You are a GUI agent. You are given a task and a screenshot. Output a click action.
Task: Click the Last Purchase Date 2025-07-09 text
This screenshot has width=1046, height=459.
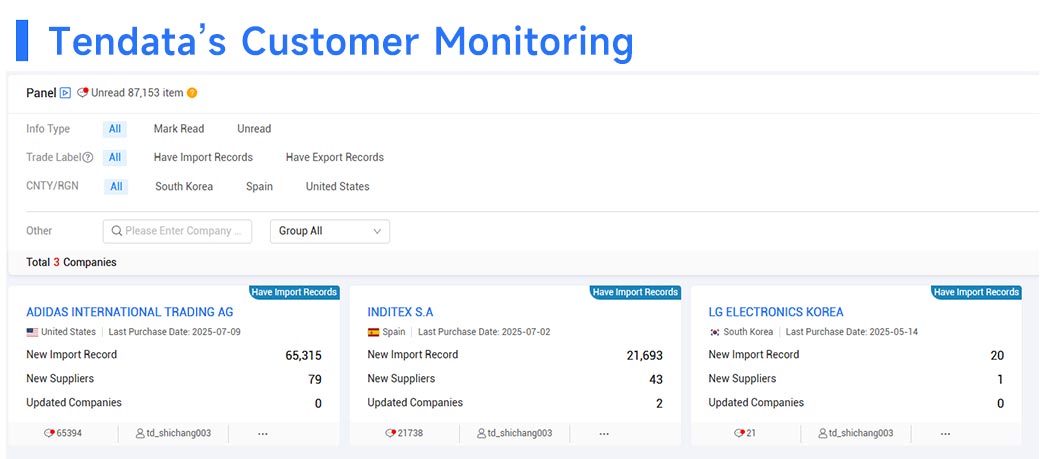click(175, 332)
